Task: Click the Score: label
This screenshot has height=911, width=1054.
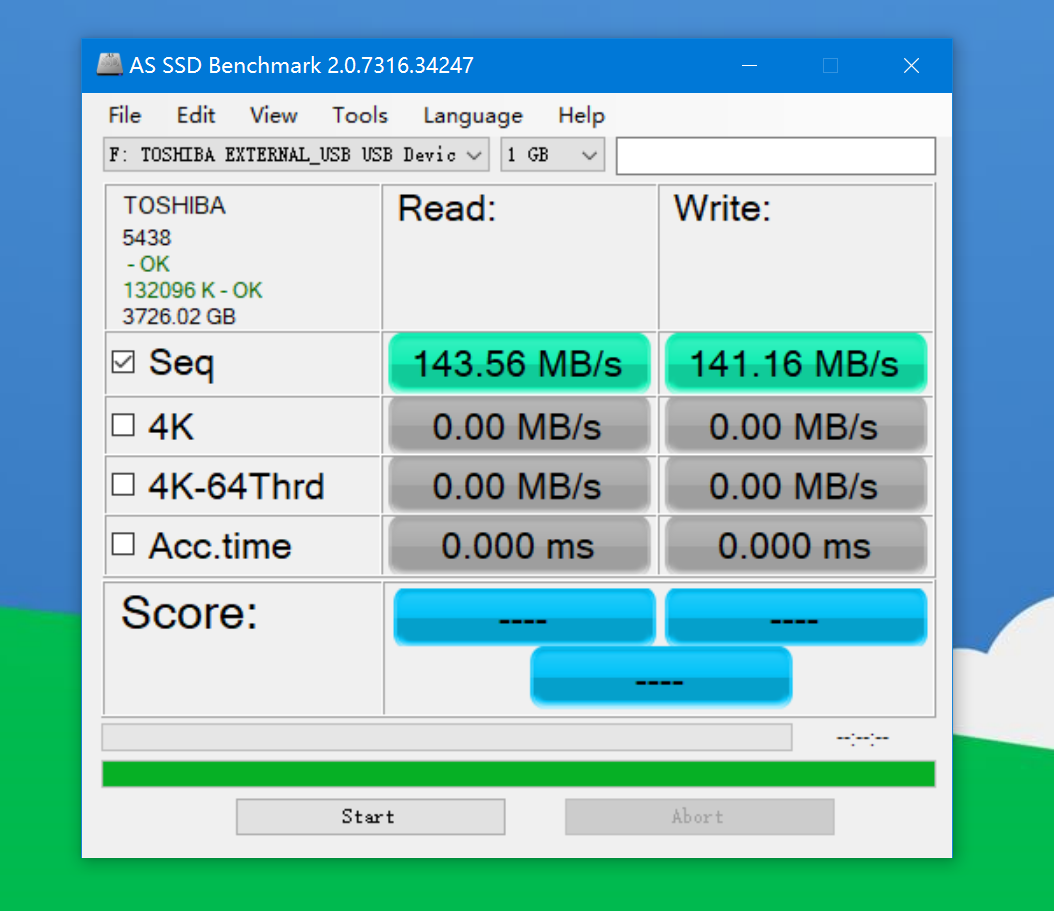Action: [189, 612]
